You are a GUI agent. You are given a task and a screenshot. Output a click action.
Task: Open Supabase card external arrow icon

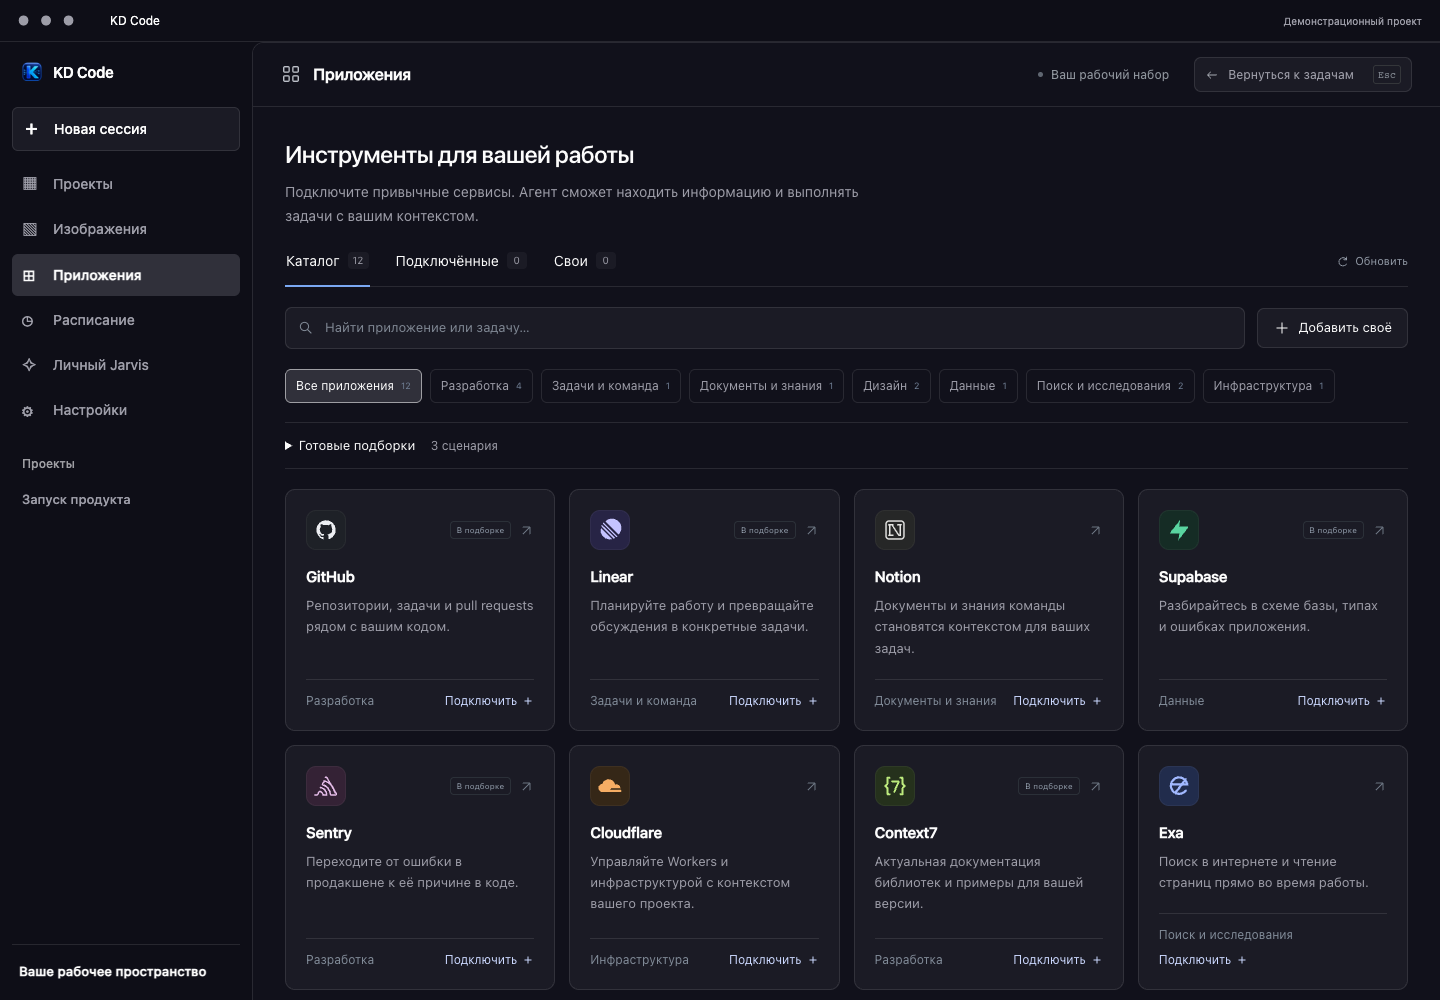1380,530
